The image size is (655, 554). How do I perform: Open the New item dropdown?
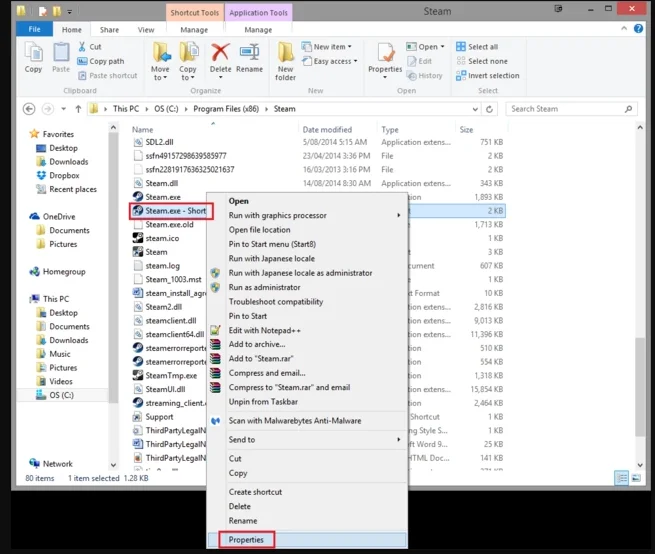[327, 47]
